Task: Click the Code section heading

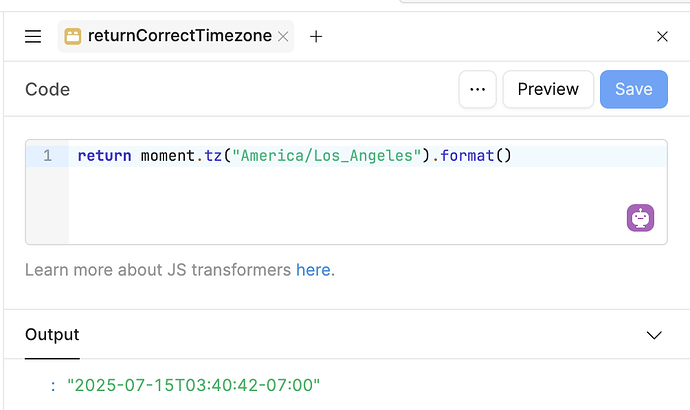Action: 48,89
